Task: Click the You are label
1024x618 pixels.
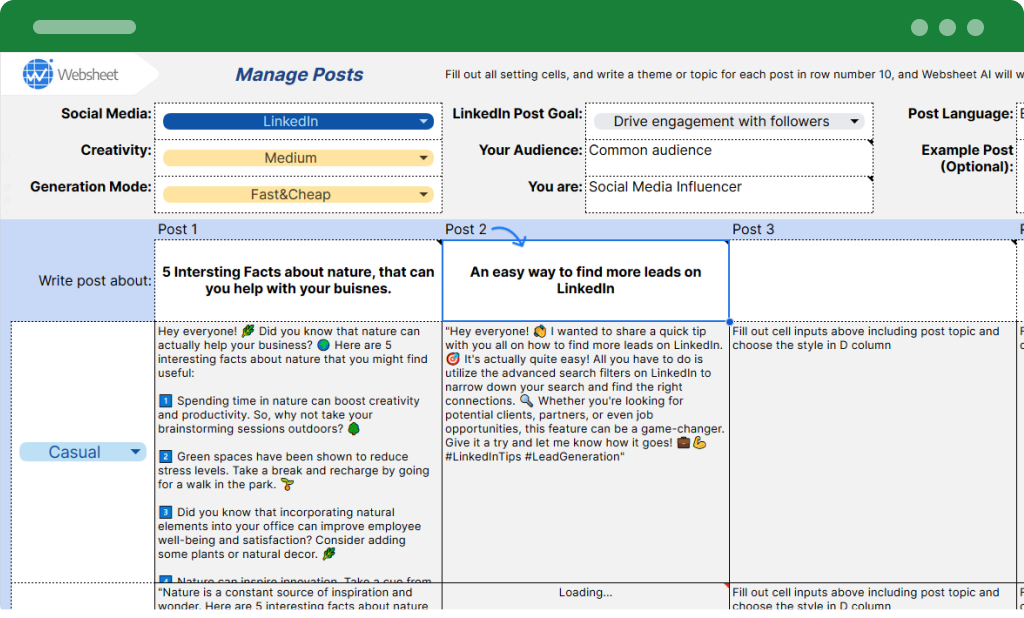Action: coord(555,187)
